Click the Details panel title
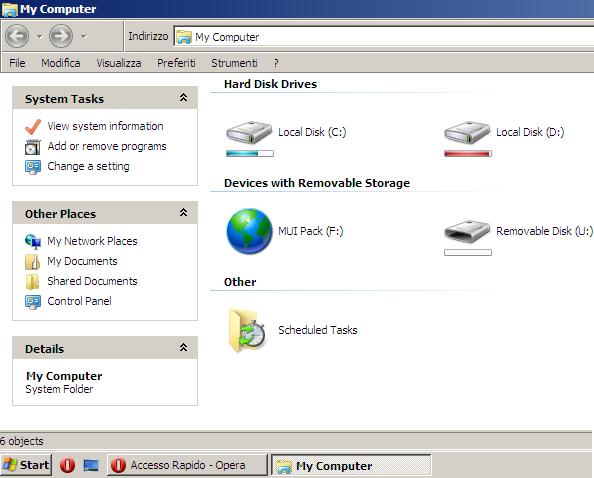 [x=44, y=348]
